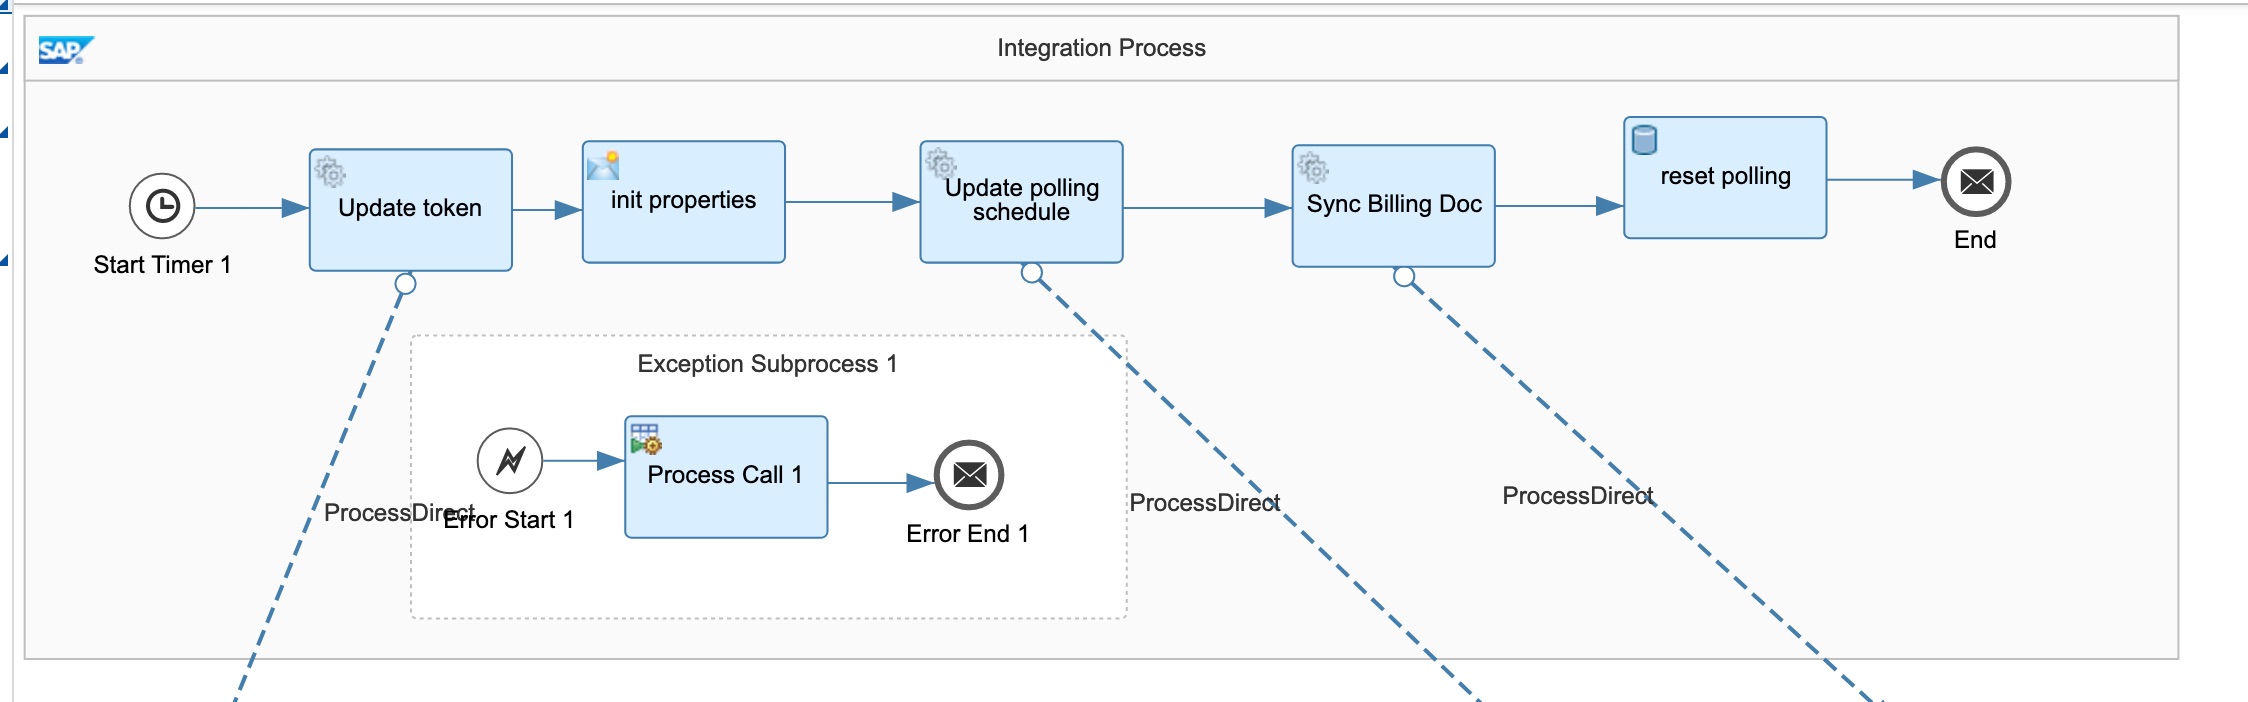Click the gear icon on Update token
The width and height of the screenshot is (2248, 702).
[x=330, y=172]
